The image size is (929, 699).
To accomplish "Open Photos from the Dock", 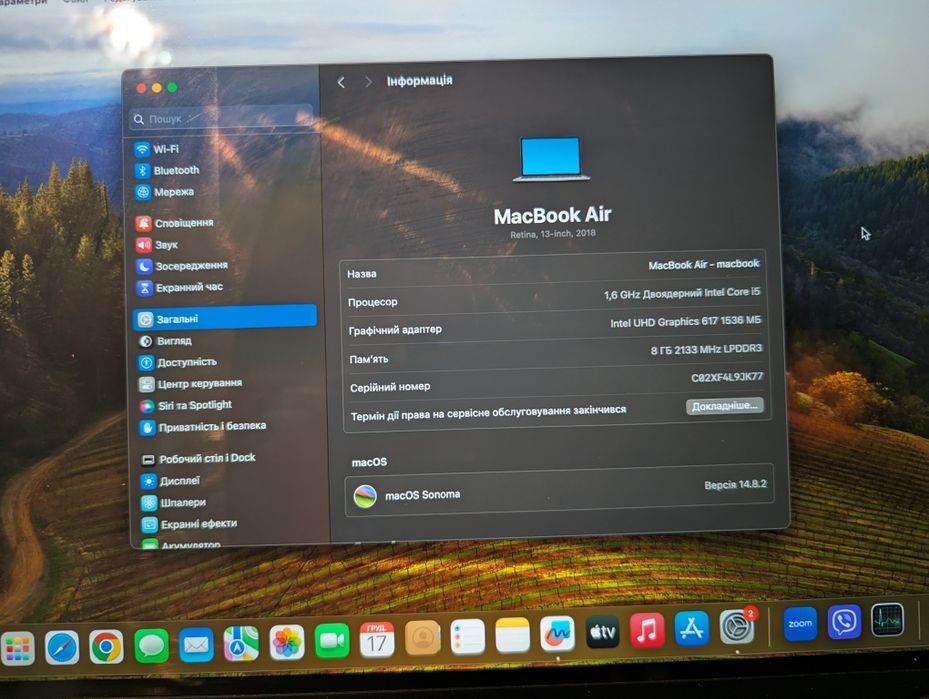I will pyautogui.click(x=287, y=642).
